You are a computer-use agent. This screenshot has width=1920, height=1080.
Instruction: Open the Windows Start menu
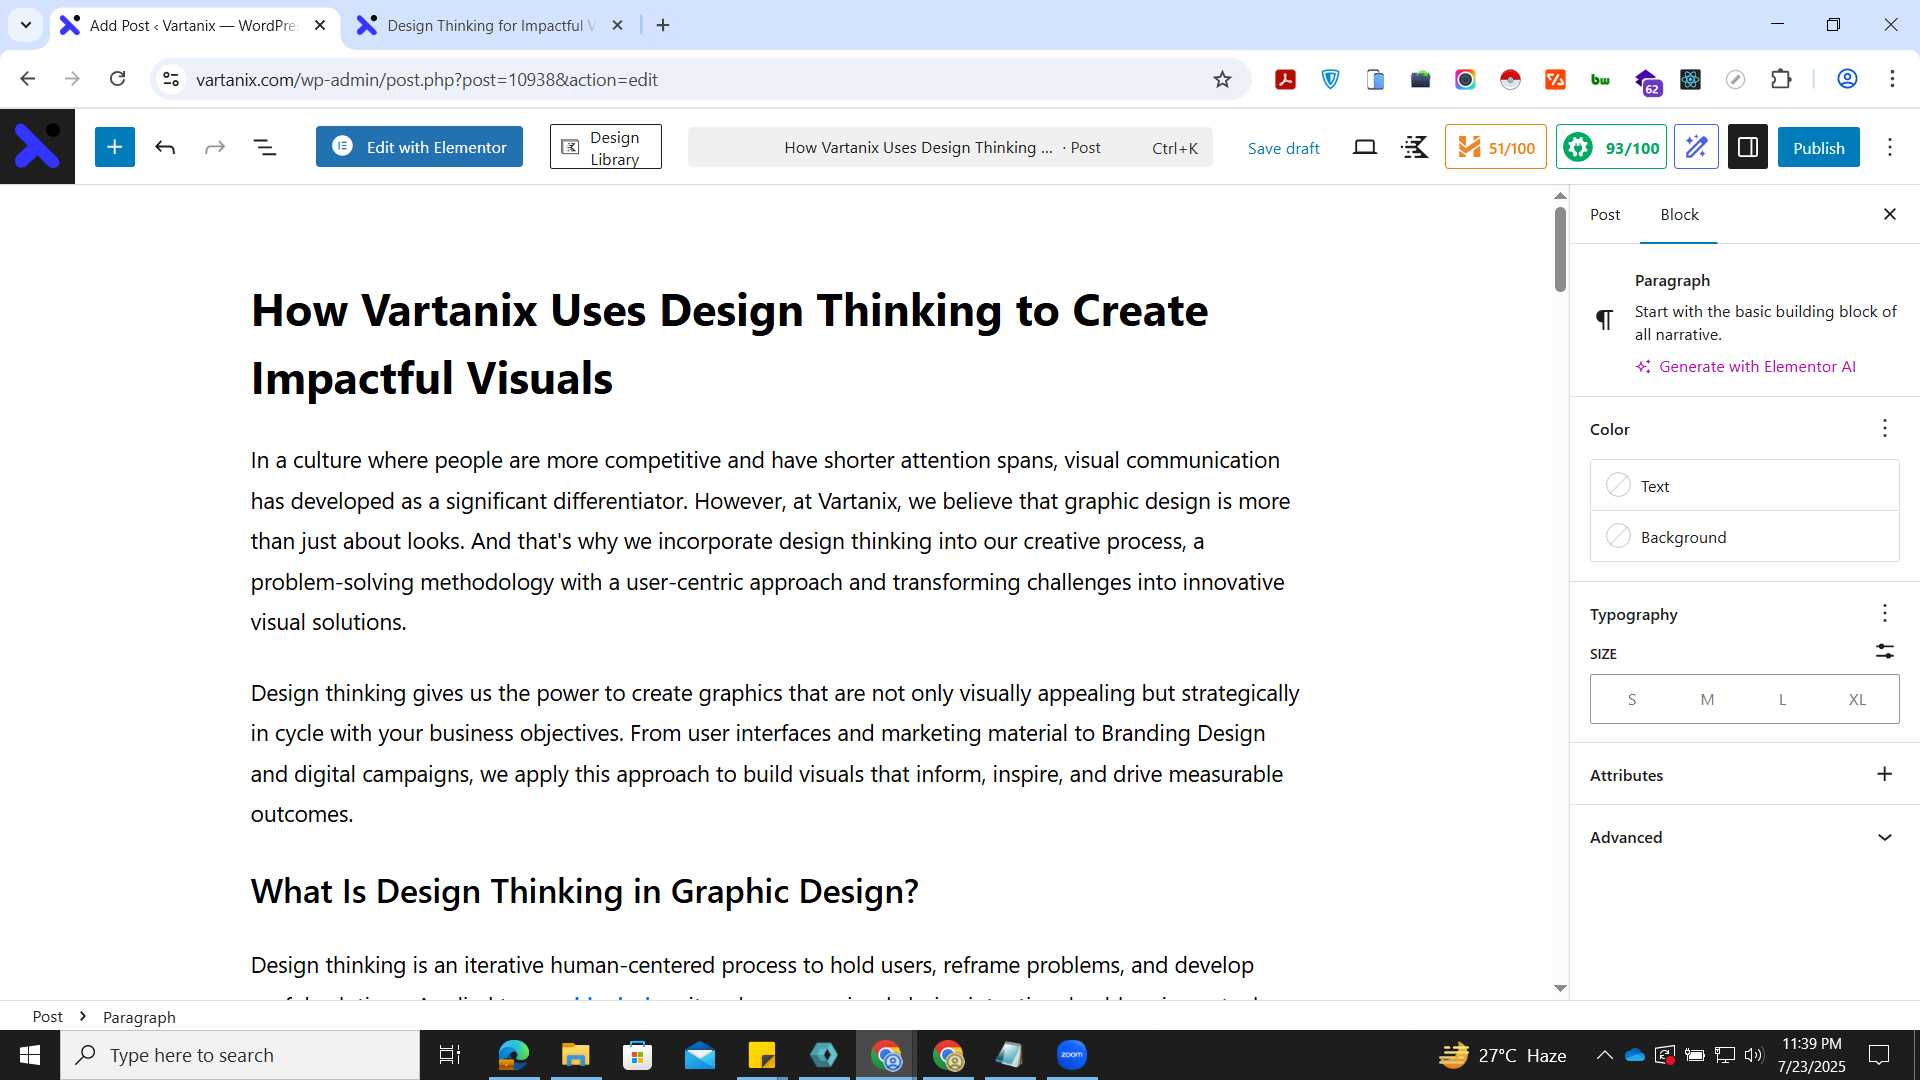[x=30, y=1055]
